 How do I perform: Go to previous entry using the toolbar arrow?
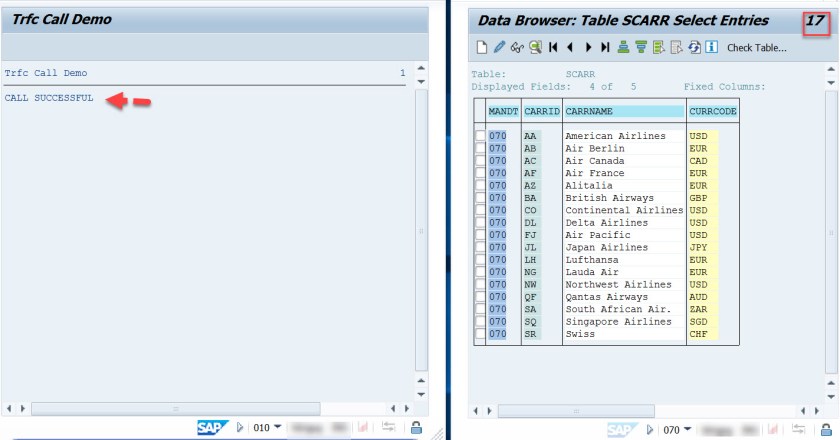click(571, 47)
